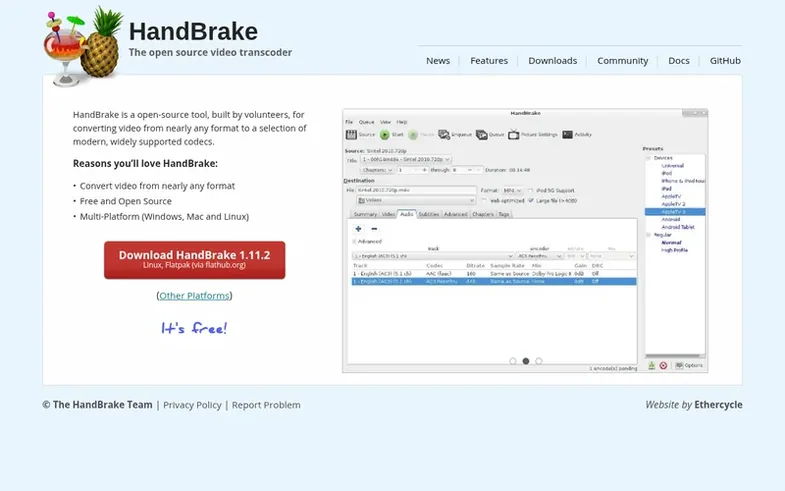Select the third carousel dot
The width and height of the screenshot is (785, 491).
point(539,361)
